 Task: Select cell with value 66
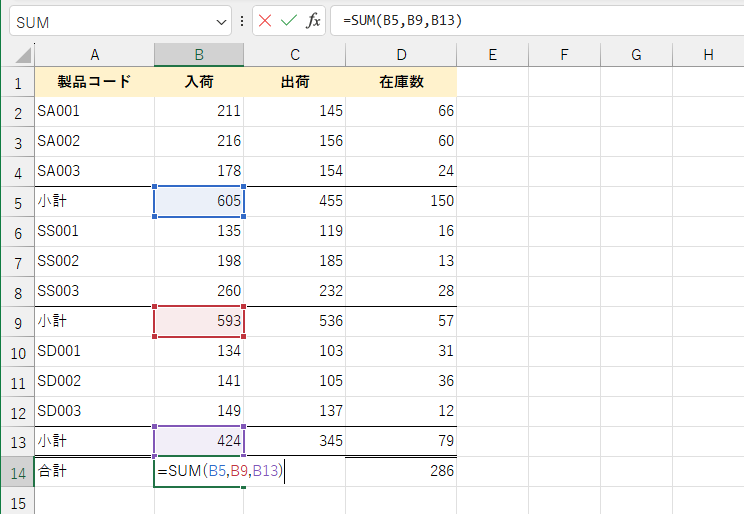point(401,112)
